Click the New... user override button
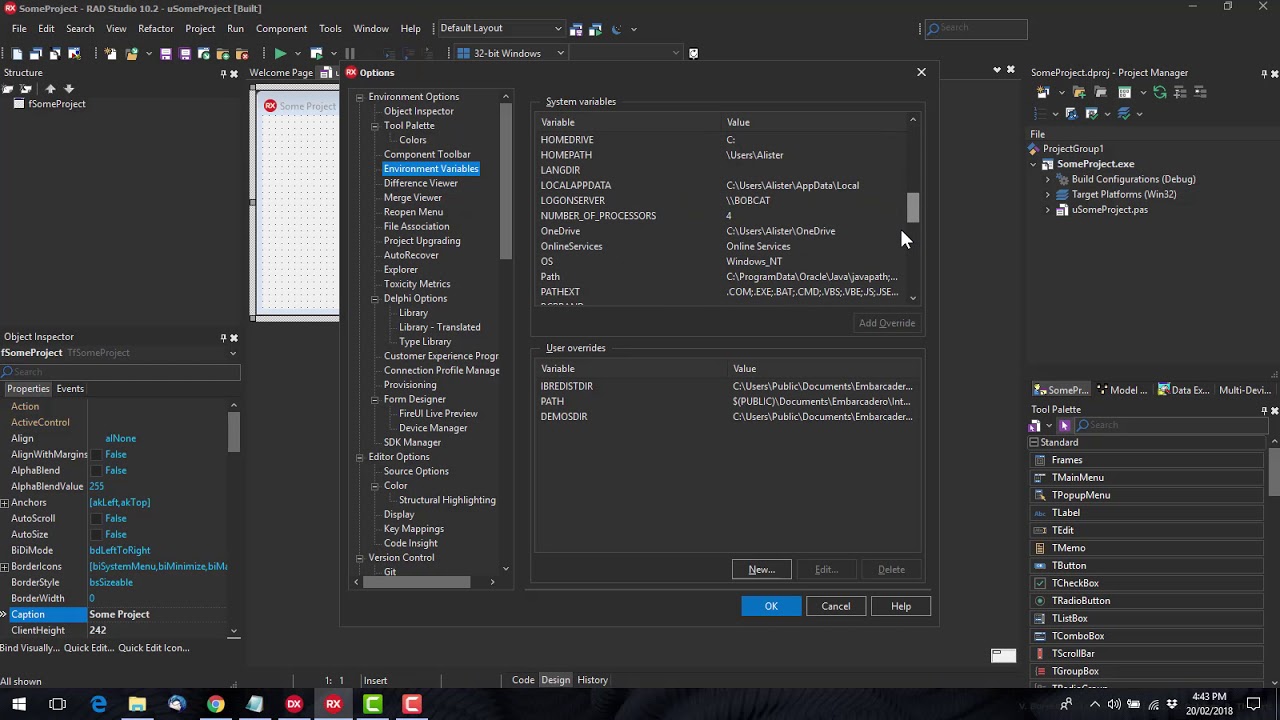1280x720 pixels. [x=762, y=569]
